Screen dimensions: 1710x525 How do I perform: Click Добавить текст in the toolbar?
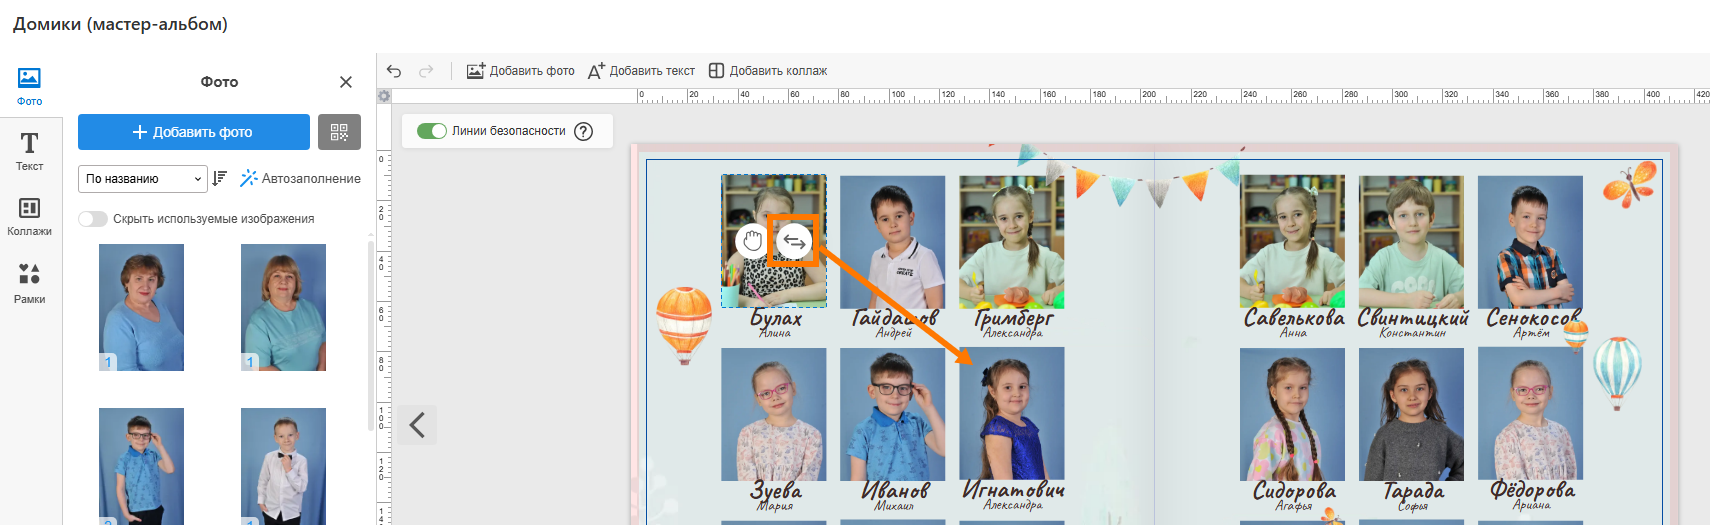coord(641,71)
